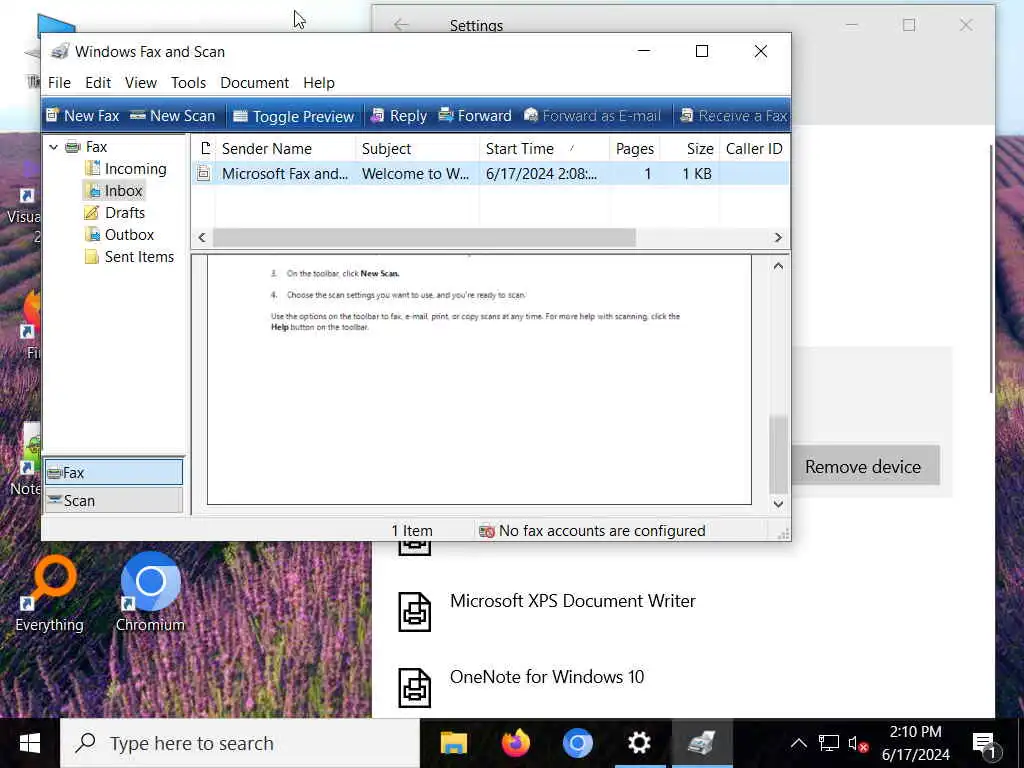Select the Microsoft Fax and Scan message row
The height and width of the screenshot is (768, 1024).
490,174
